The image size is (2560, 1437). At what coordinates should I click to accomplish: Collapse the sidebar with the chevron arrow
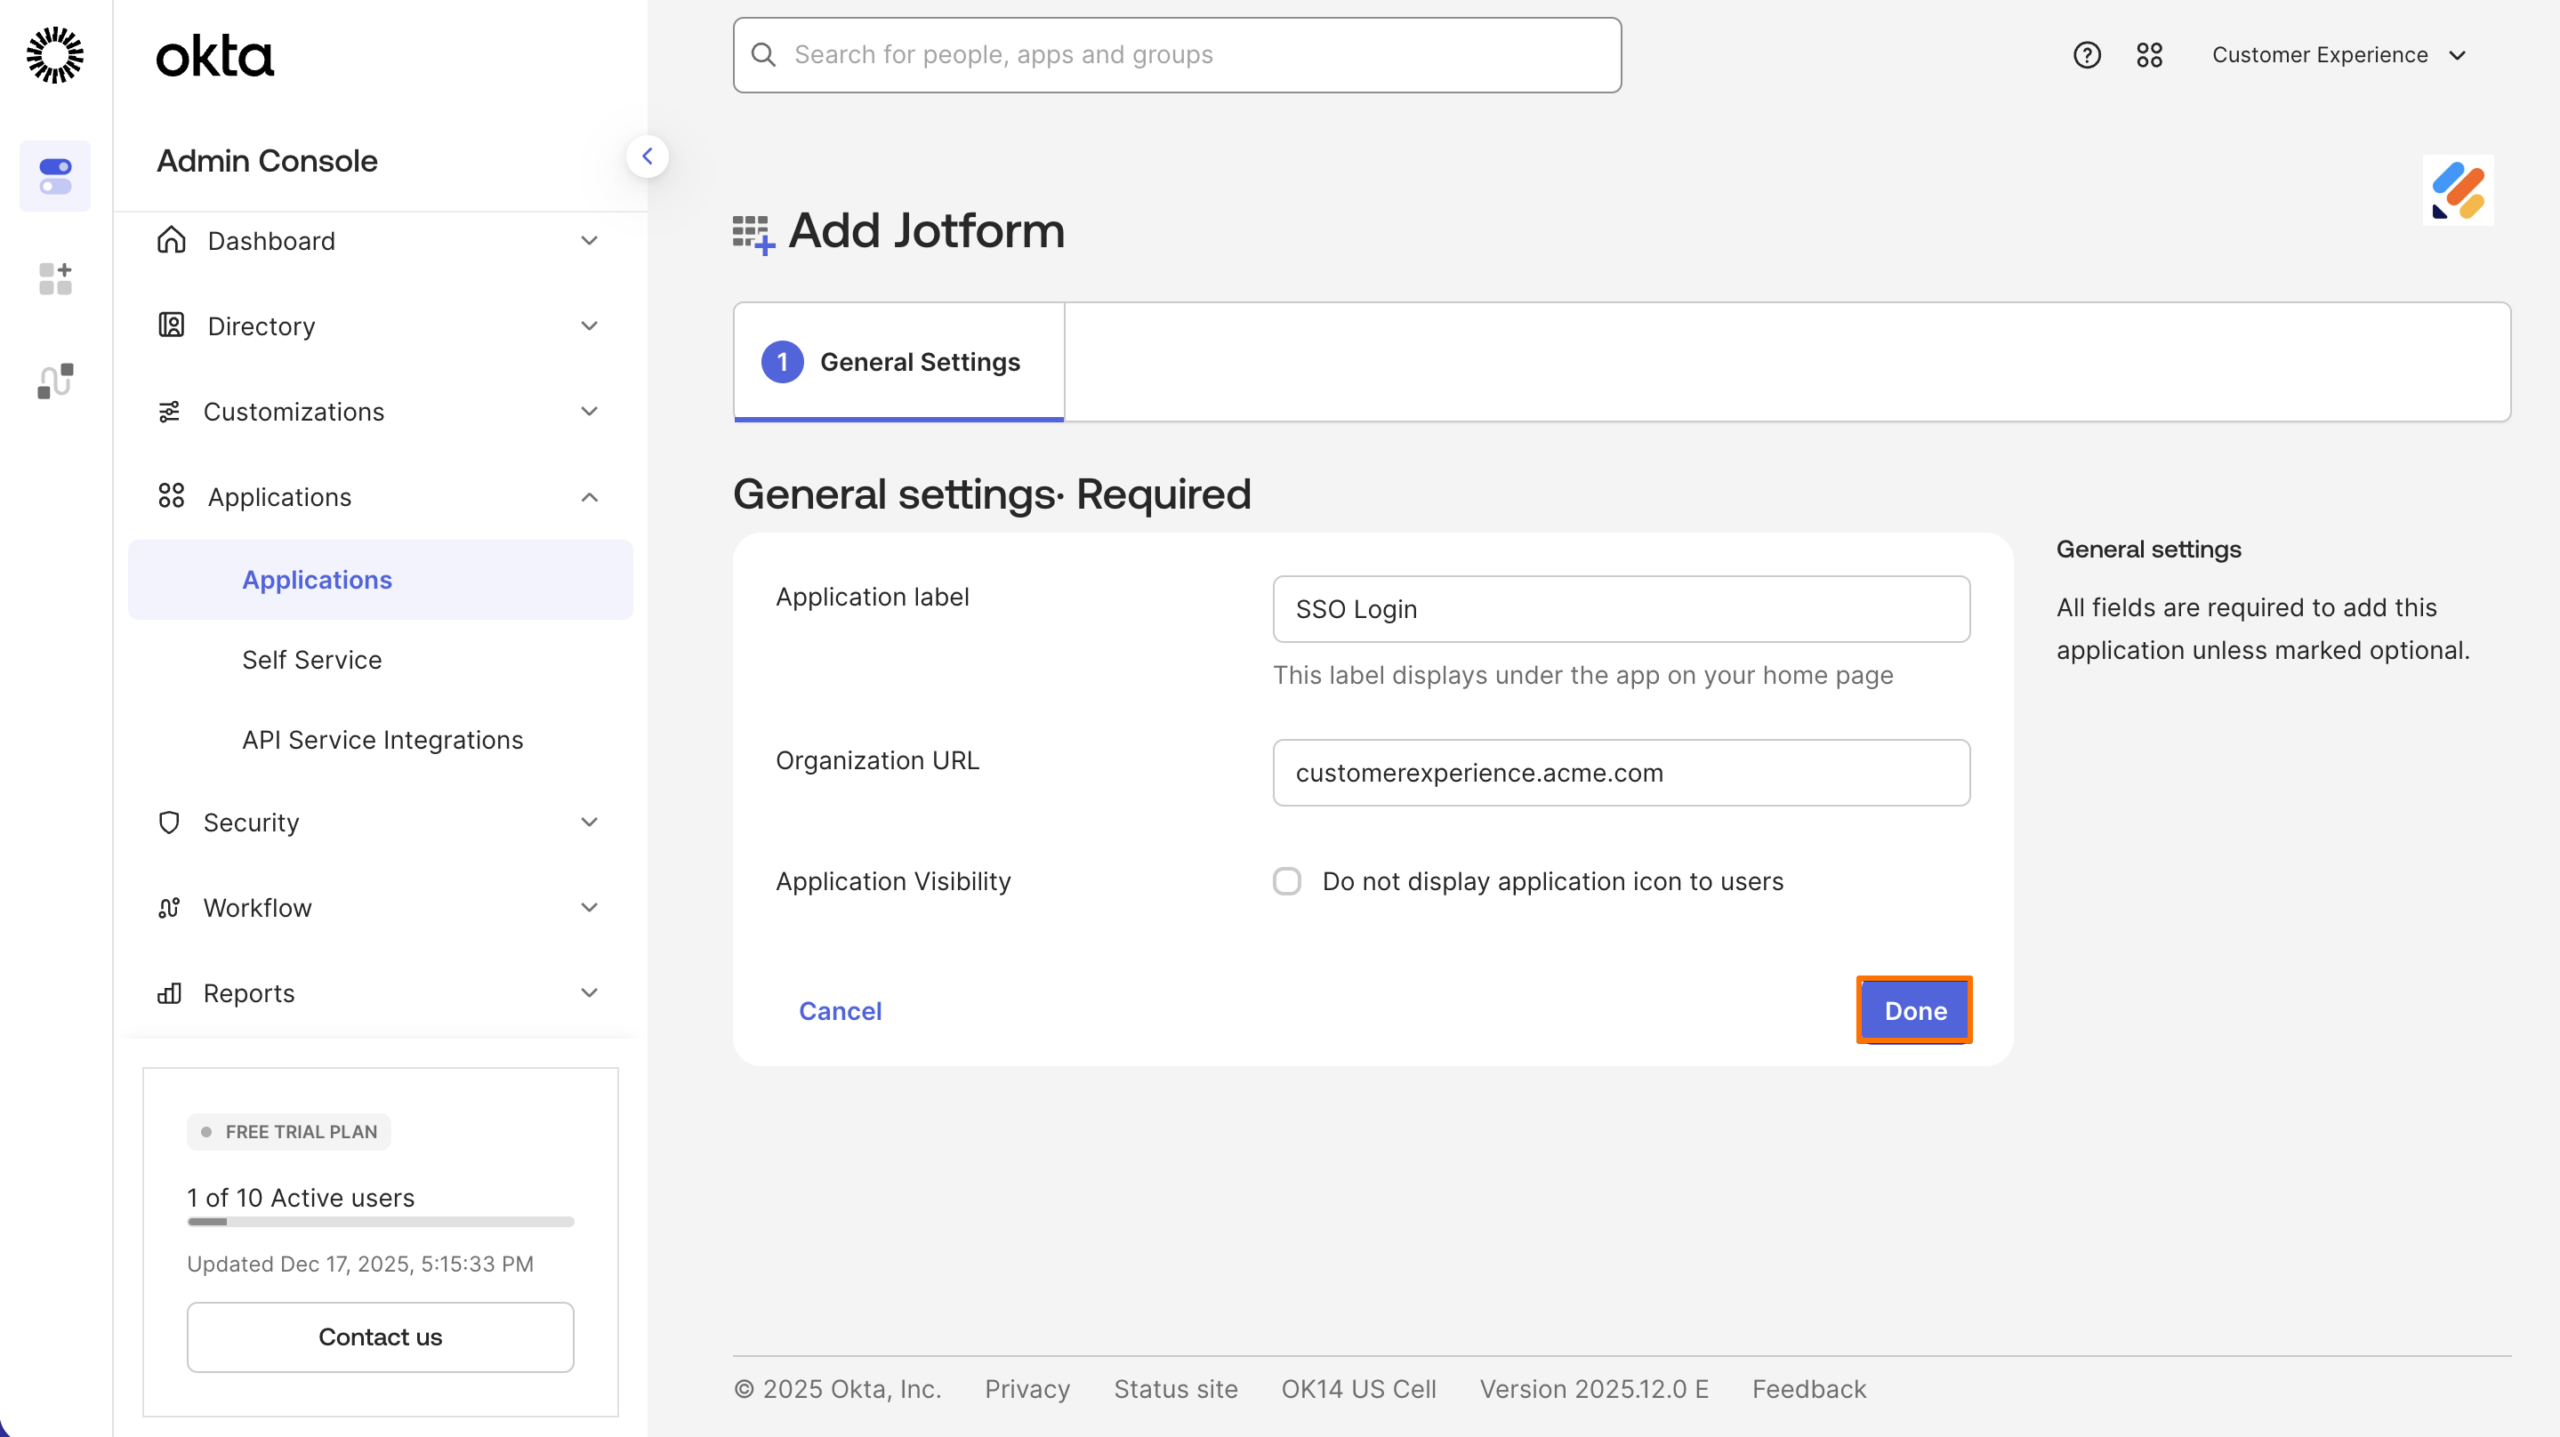point(649,156)
